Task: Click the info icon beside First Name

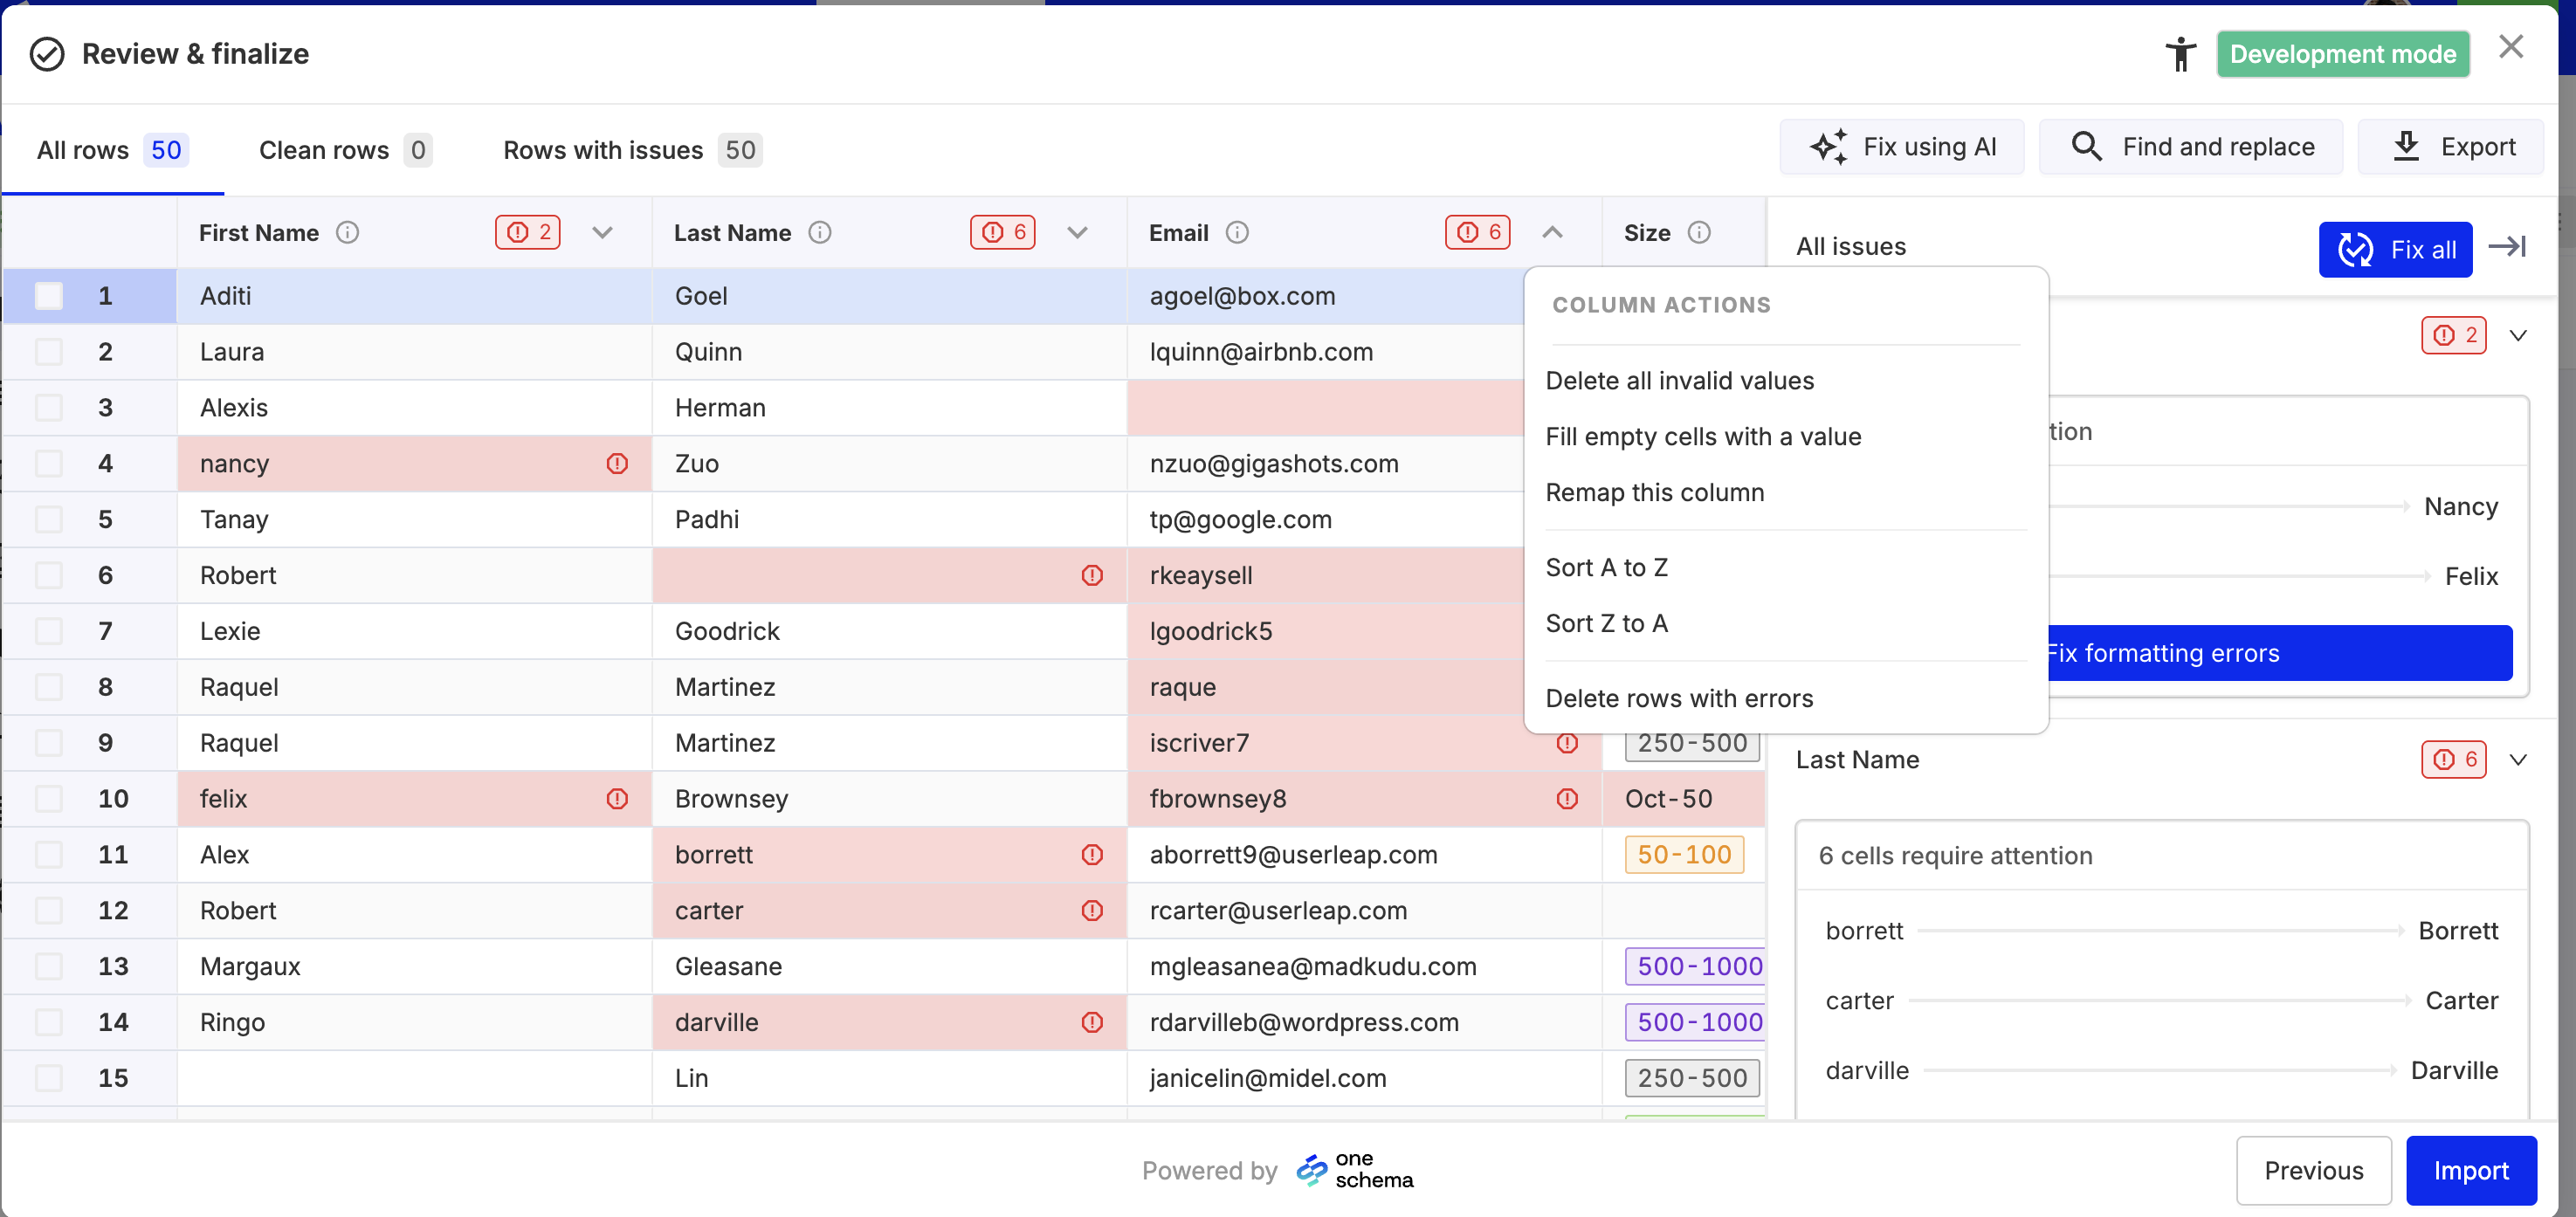Action: pyautogui.click(x=347, y=233)
